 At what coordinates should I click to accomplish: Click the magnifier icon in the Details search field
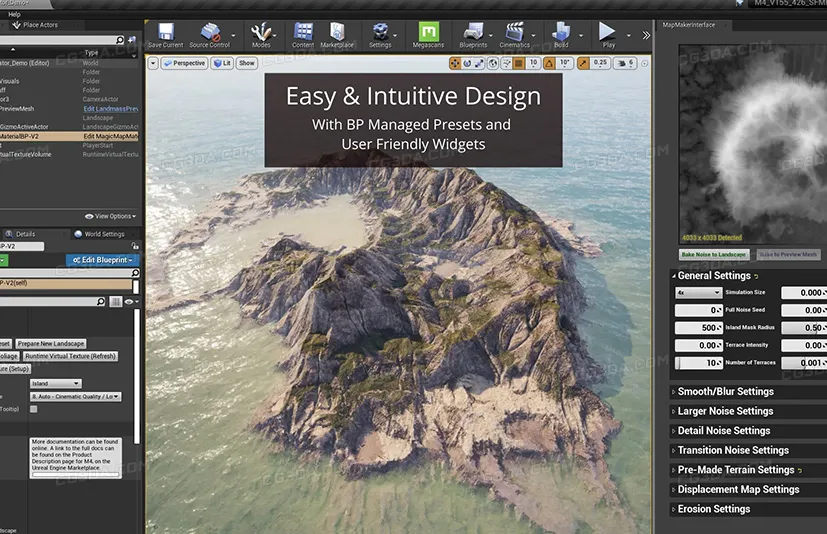point(100,301)
